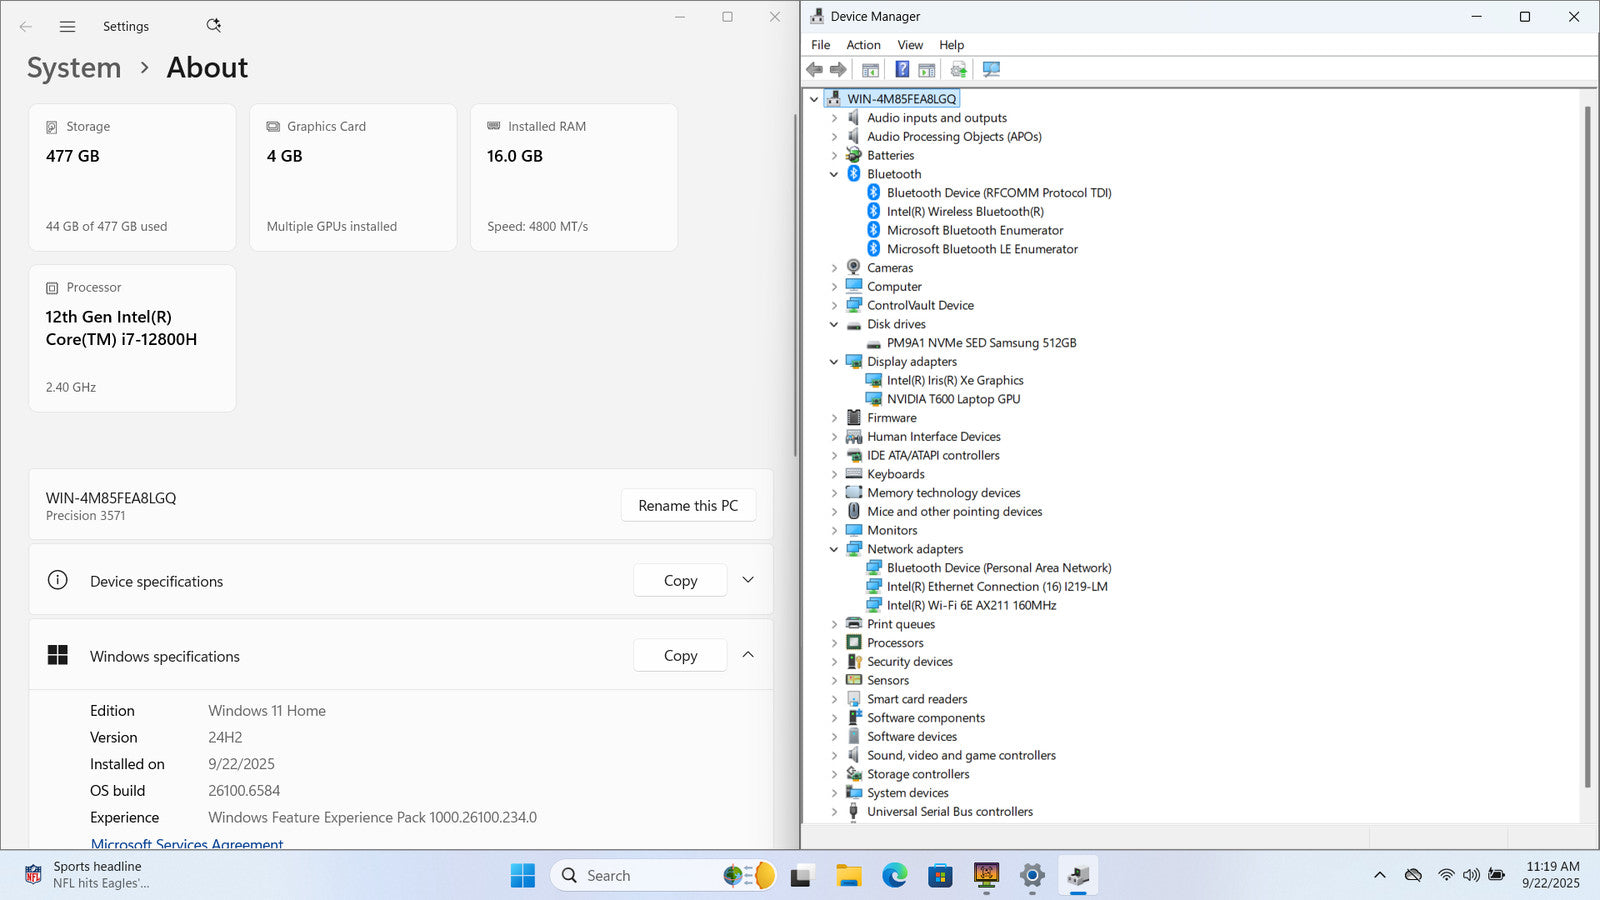Expand Device specifications section chevron

click(x=748, y=580)
